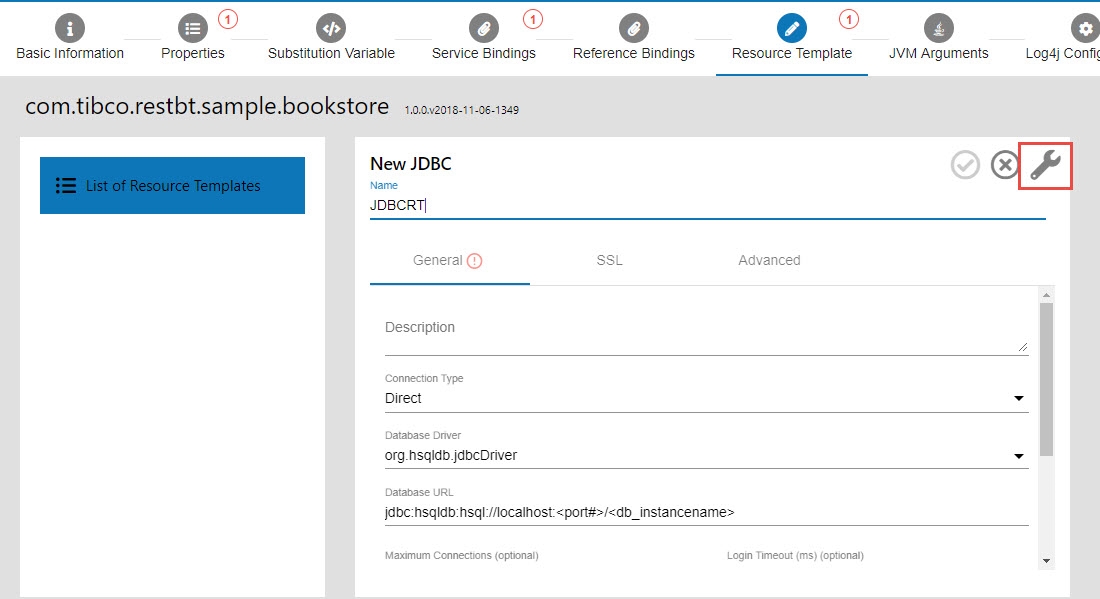1100x599 pixels.
Task: Click the form's vertical scrollbar thumb
Action: [1046, 380]
